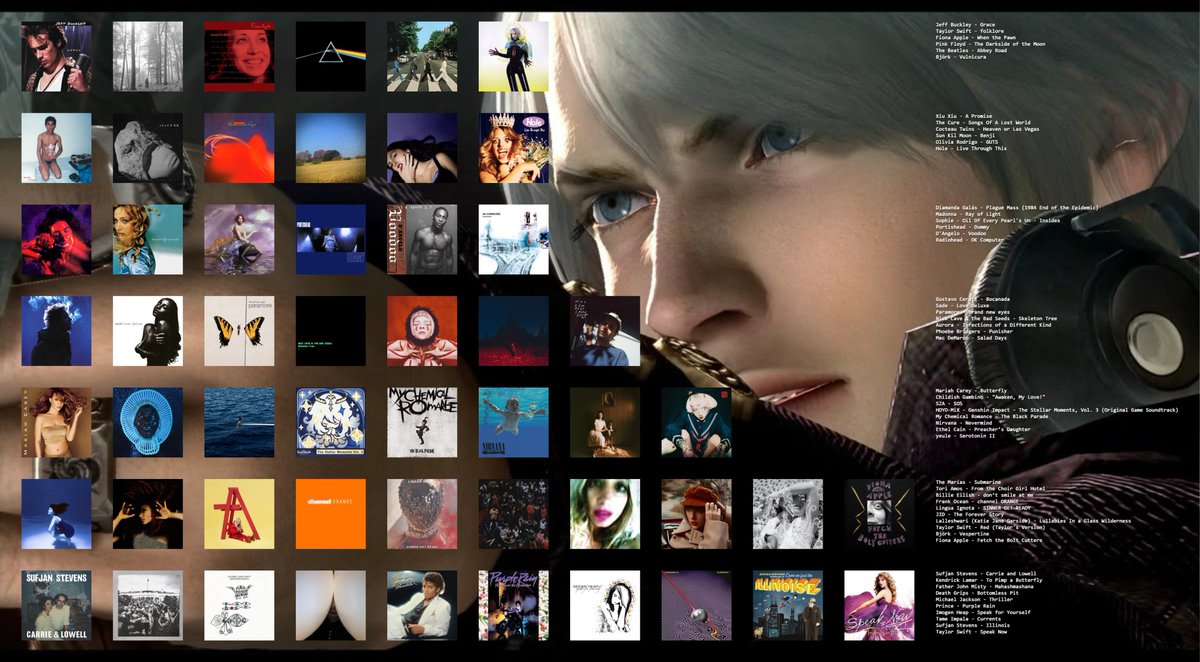Click the Beatles Abbey Road cover
The height and width of the screenshot is (662, 1200).
click(x=422, y=57)
